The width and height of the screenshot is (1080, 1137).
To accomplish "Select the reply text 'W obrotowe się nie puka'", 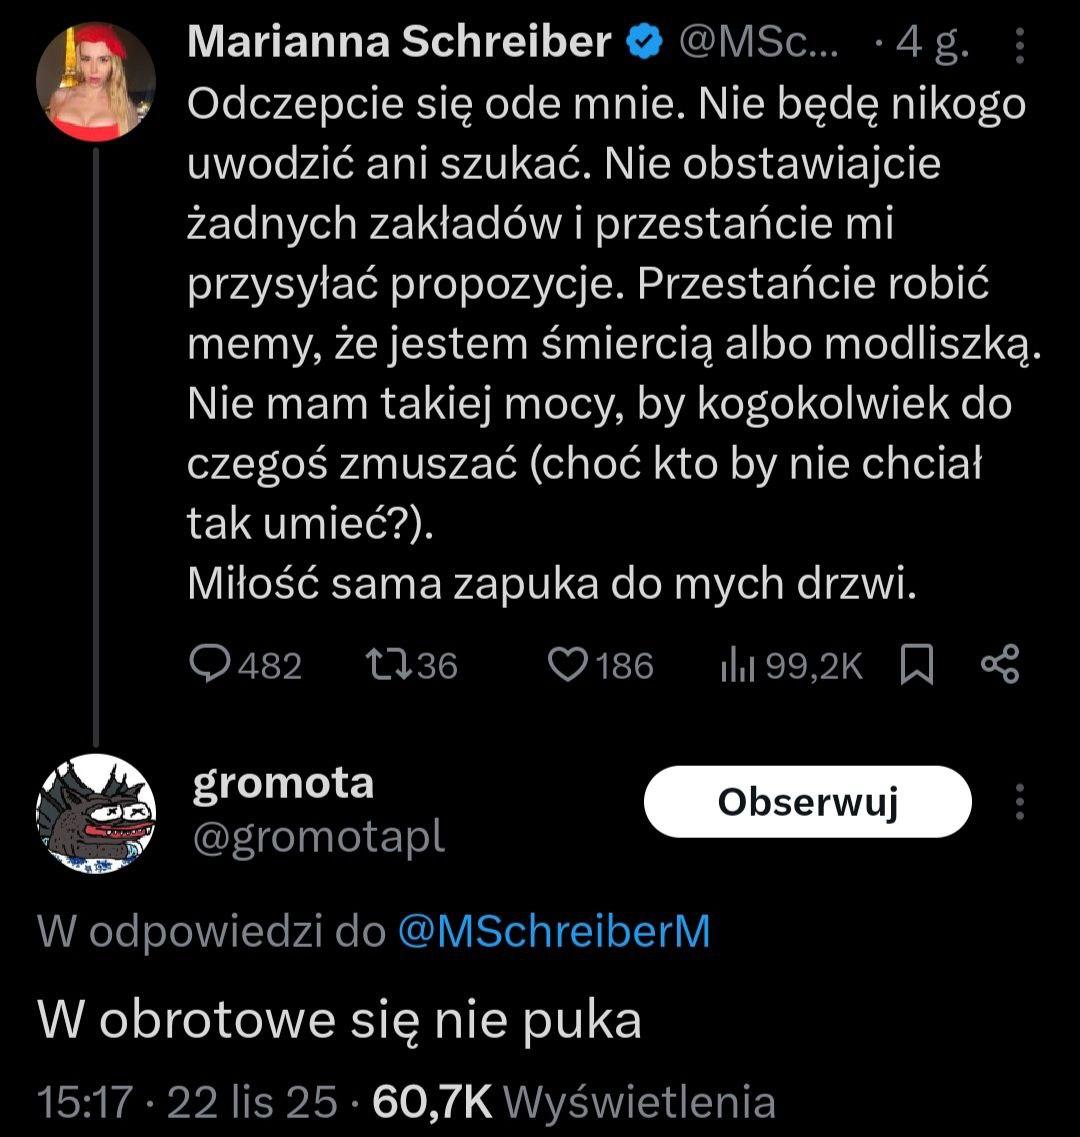I will tap(339, 1020).
